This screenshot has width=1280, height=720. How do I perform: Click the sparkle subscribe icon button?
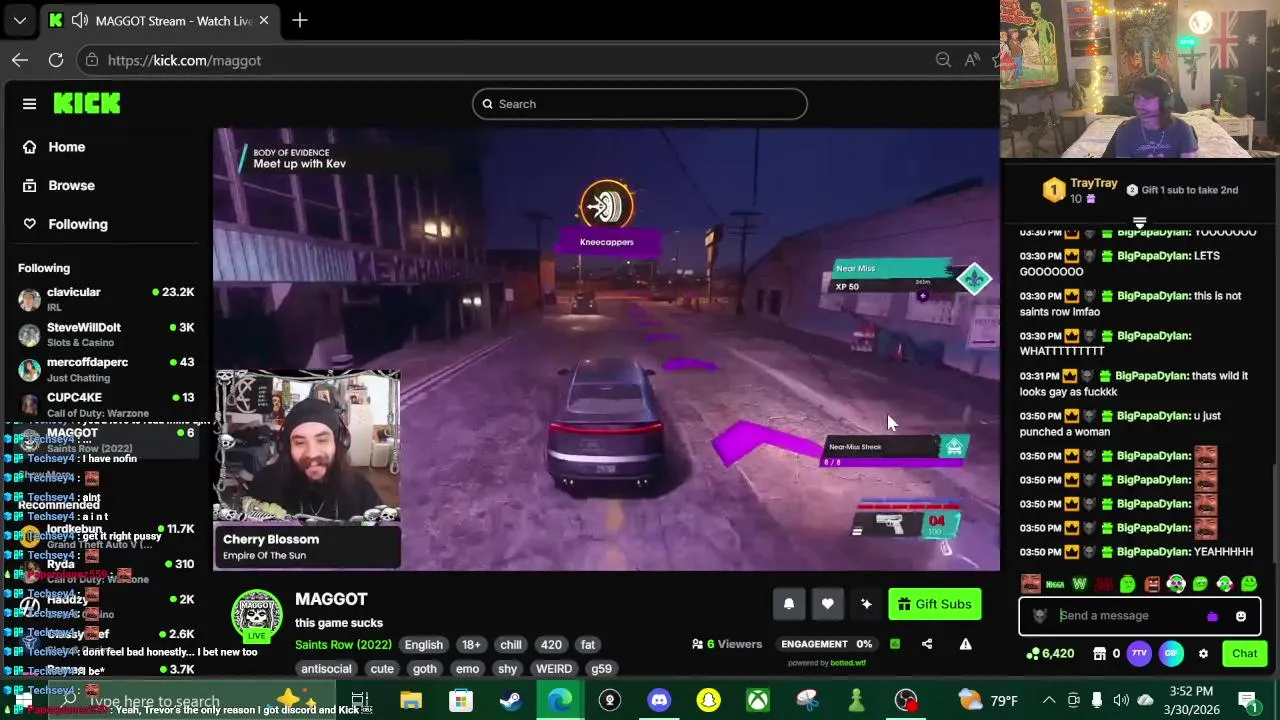(x=866, y=604)
